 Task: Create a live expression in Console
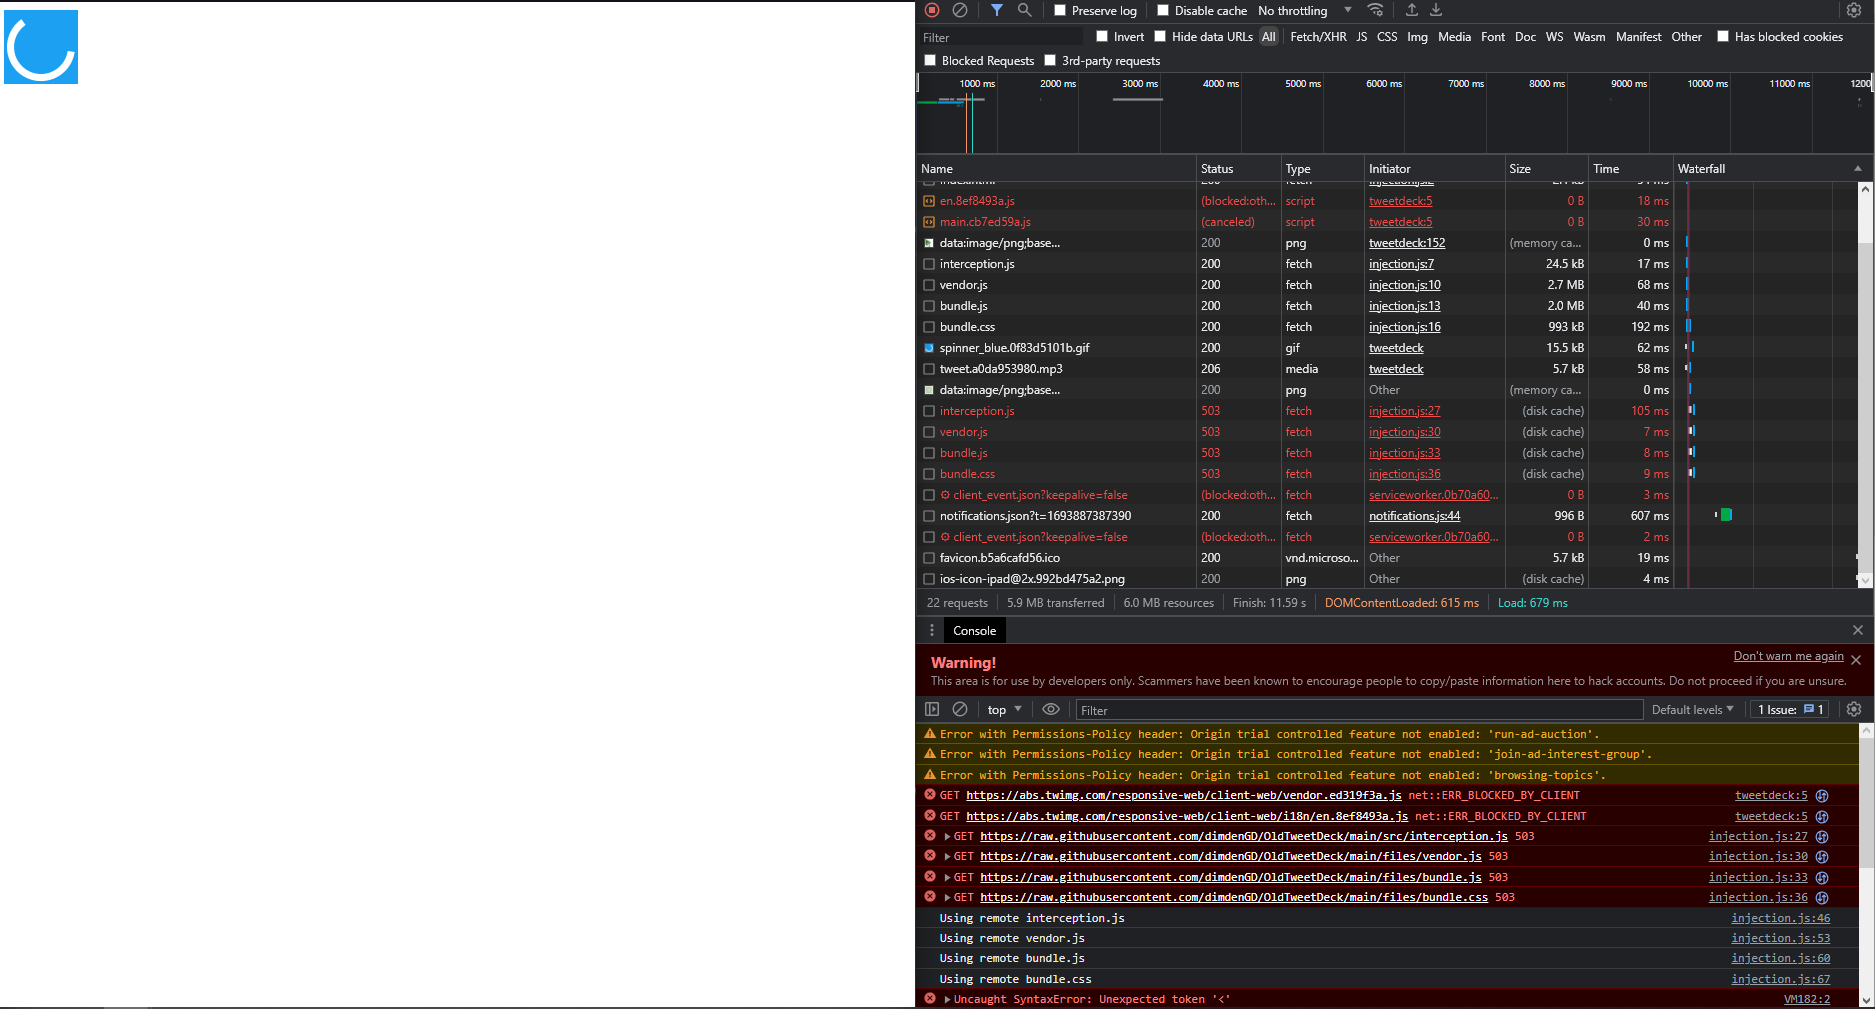tap(1051, 709)
